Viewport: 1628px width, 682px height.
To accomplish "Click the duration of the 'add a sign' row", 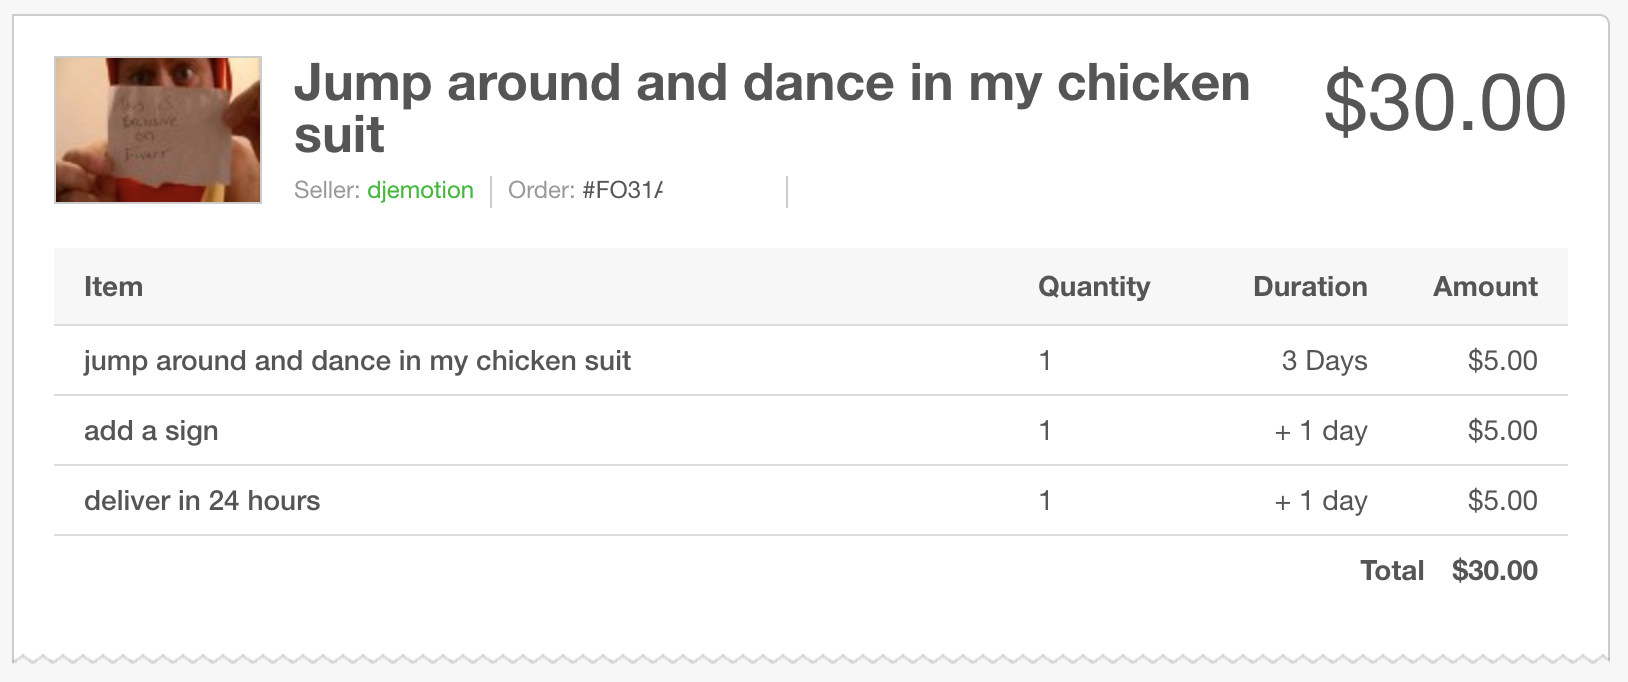I will coord(1321,431).
